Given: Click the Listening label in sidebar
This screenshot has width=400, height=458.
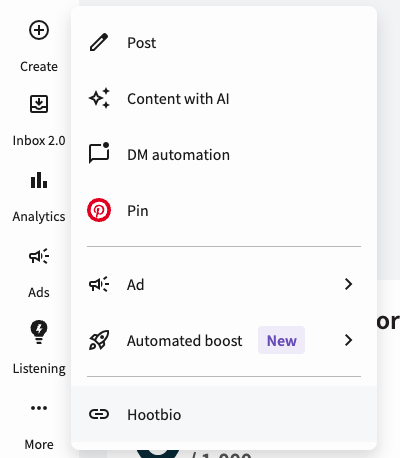Looking at the screenshot, I should pyautogui.click(x=39, y=369).
